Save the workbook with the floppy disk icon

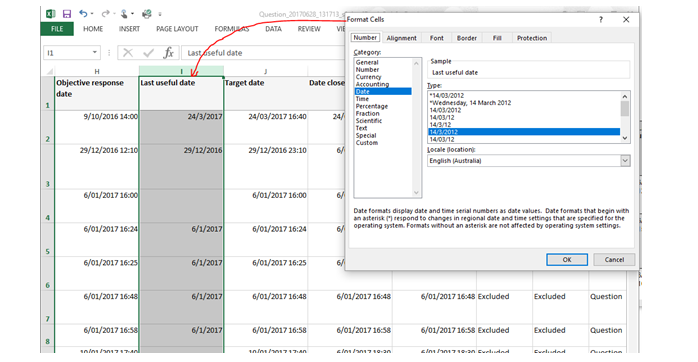point(67,14)
